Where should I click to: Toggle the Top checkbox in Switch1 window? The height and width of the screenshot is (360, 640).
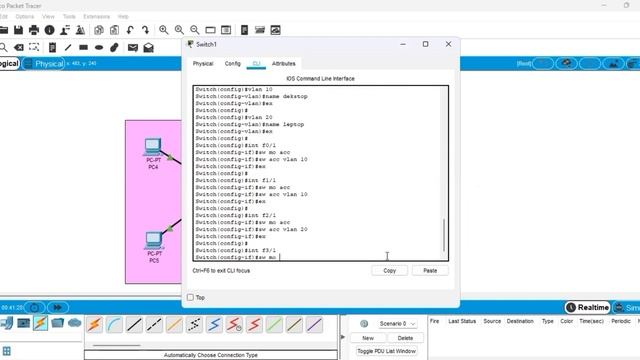(x=190, y=297)
